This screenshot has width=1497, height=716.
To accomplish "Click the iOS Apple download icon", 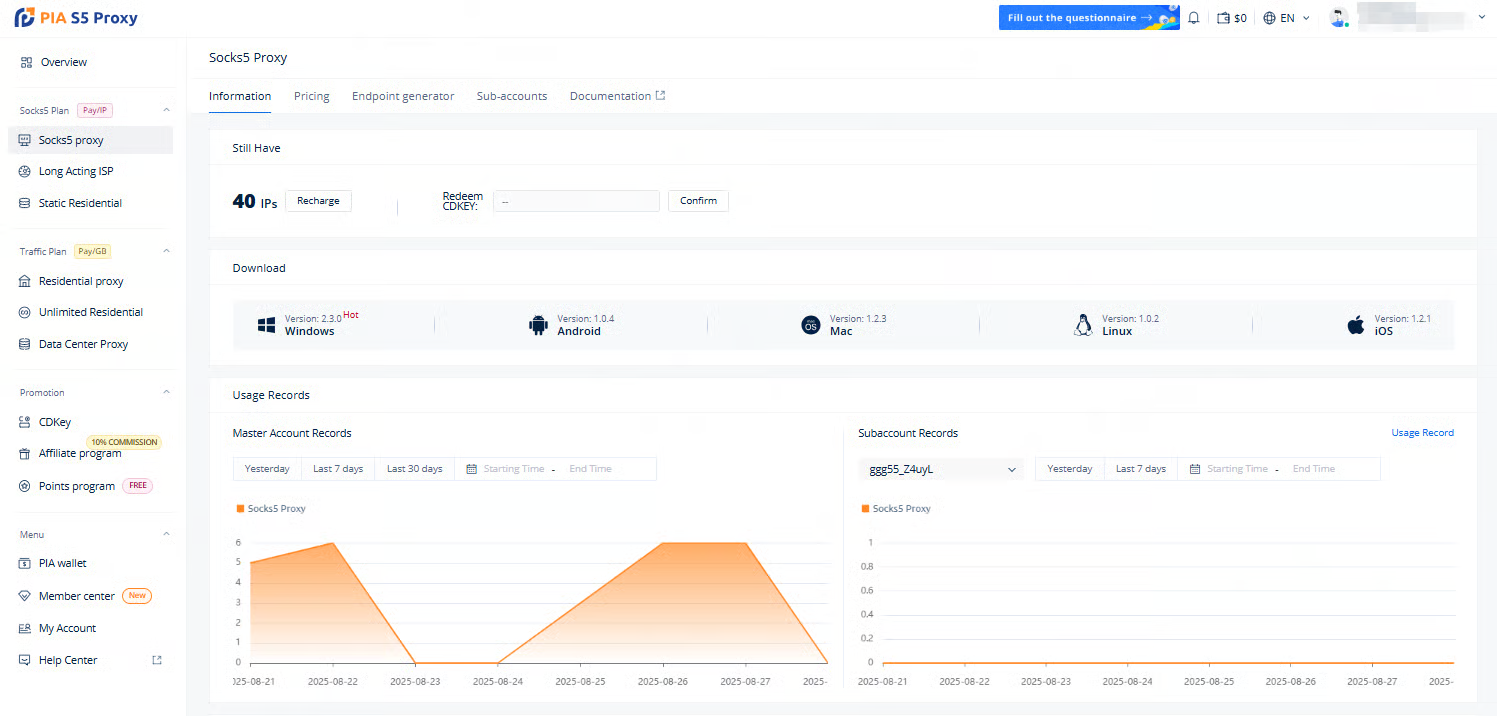I will click(1356, 325).
